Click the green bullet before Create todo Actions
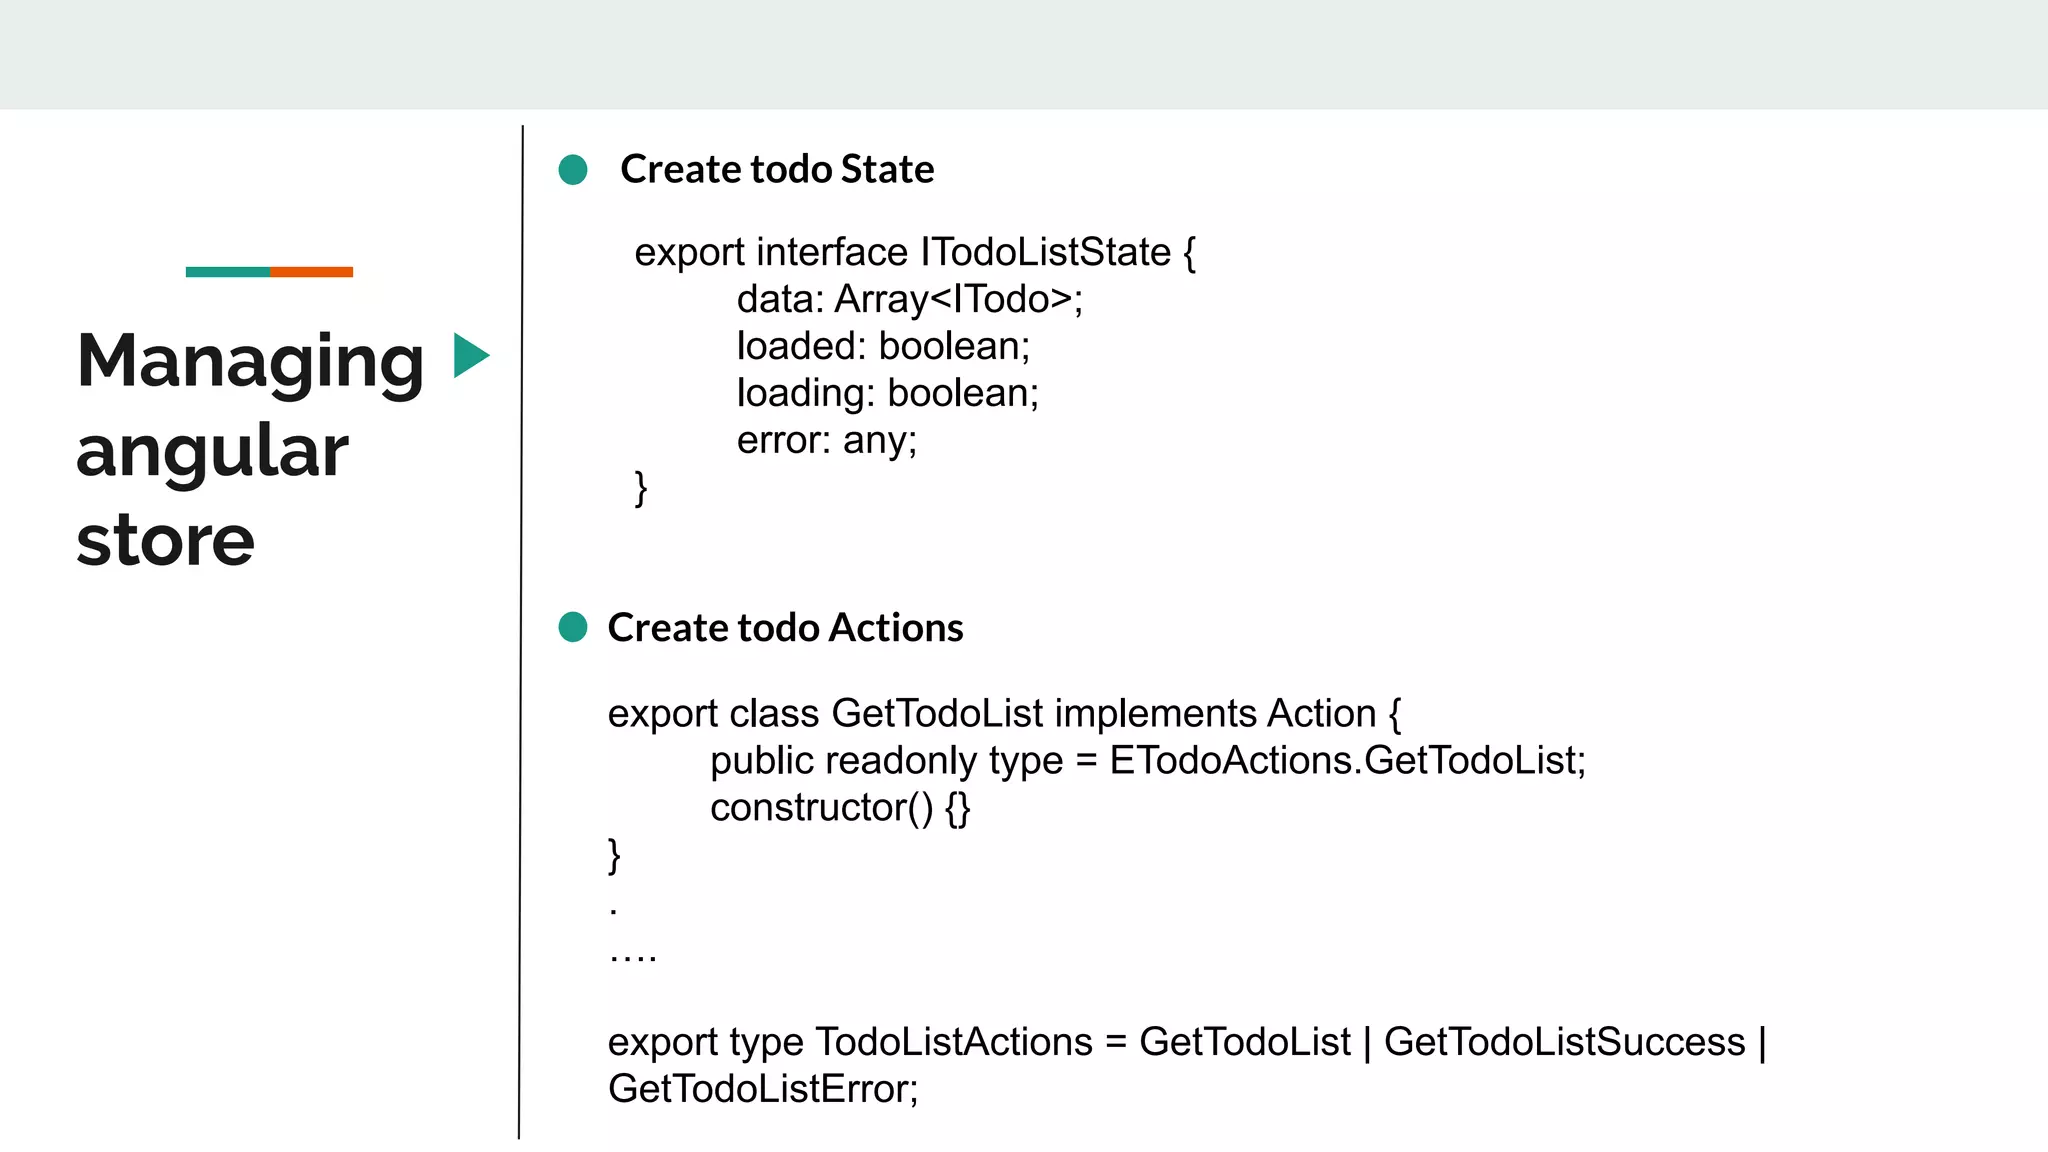 pos(573,627)
